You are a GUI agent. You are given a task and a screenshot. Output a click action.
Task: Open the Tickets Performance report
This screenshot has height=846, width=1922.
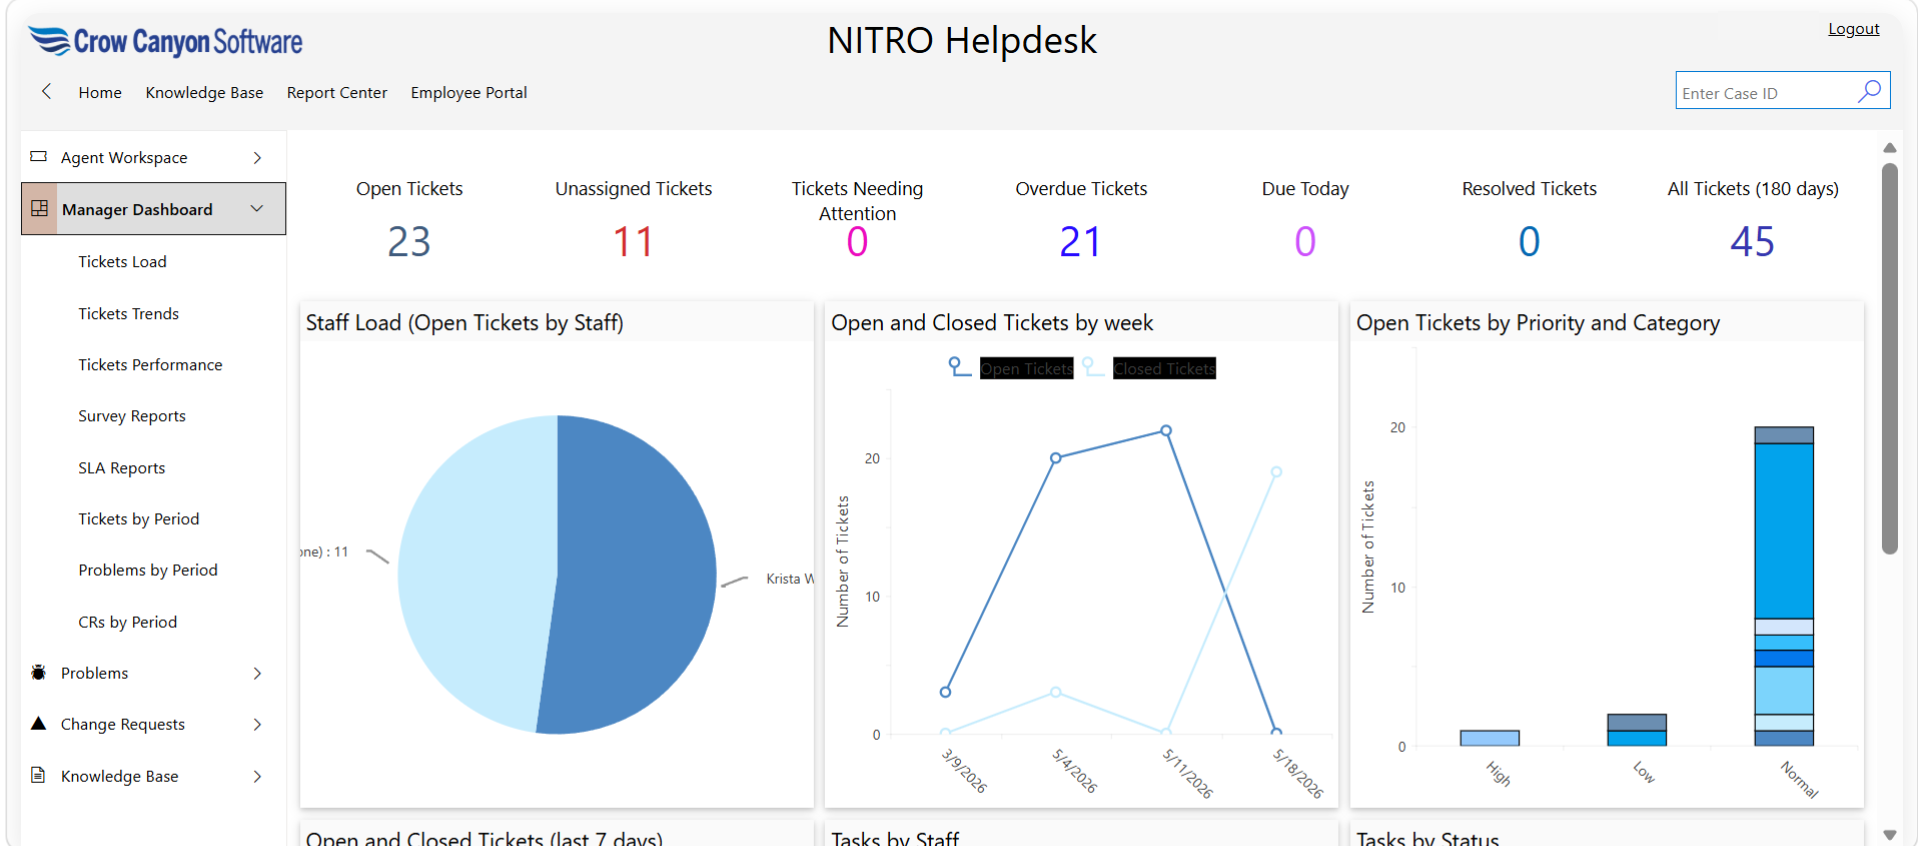coord(150,364)
